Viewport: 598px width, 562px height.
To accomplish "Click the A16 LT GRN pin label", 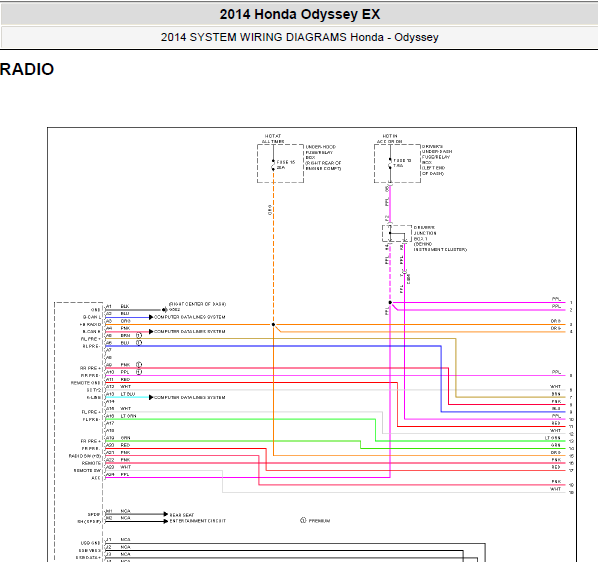I will [x=121, y=416].
